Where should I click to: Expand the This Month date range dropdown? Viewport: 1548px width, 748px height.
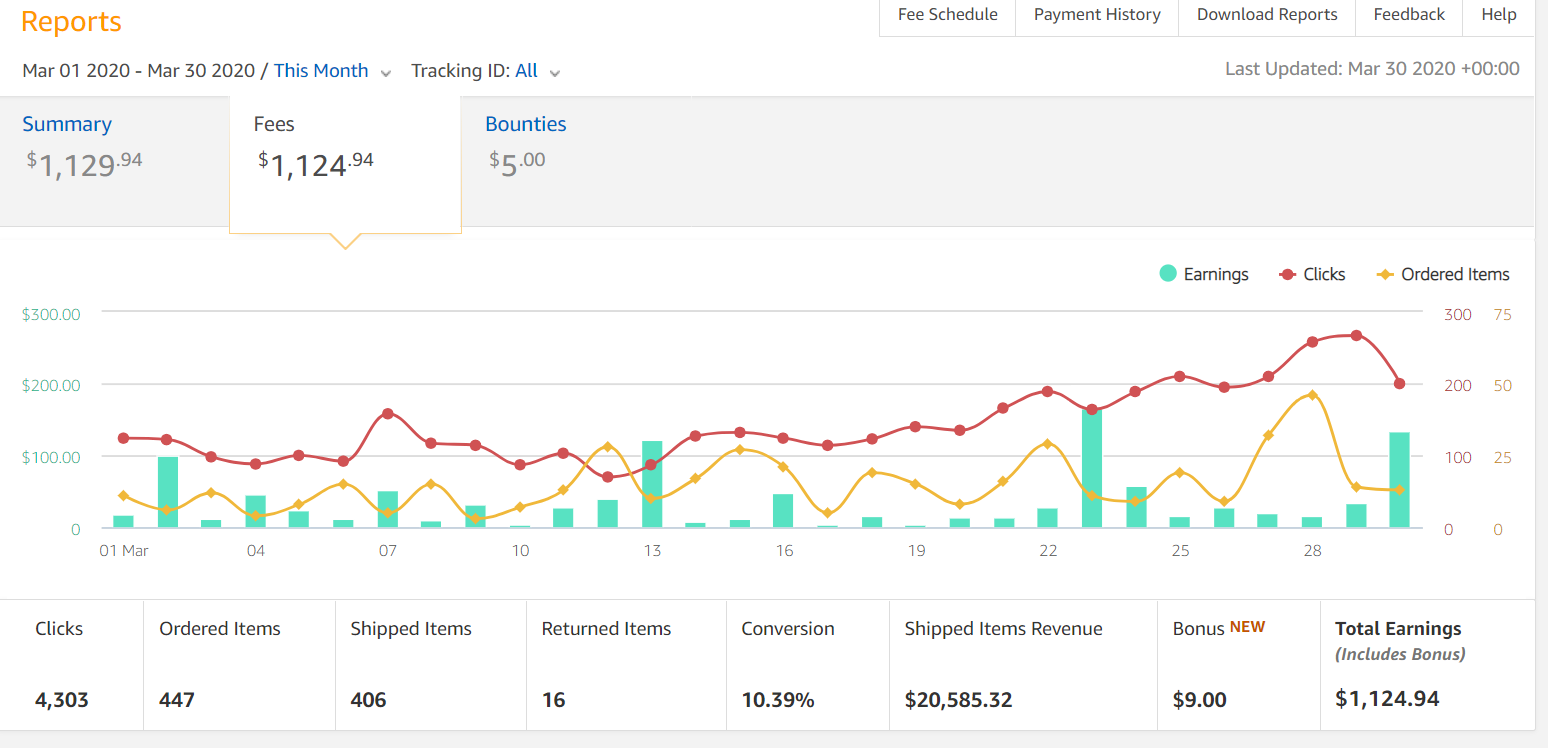(321, 71)
